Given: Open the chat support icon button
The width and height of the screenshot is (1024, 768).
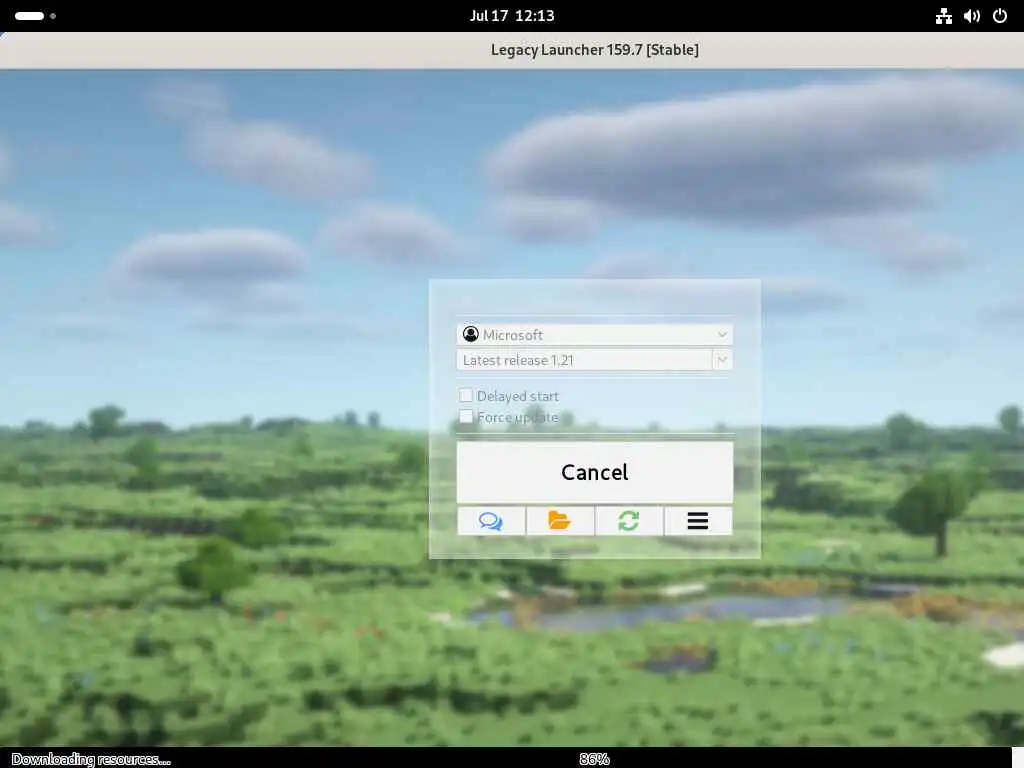Looking at the screenshot, I should point(491,520).
